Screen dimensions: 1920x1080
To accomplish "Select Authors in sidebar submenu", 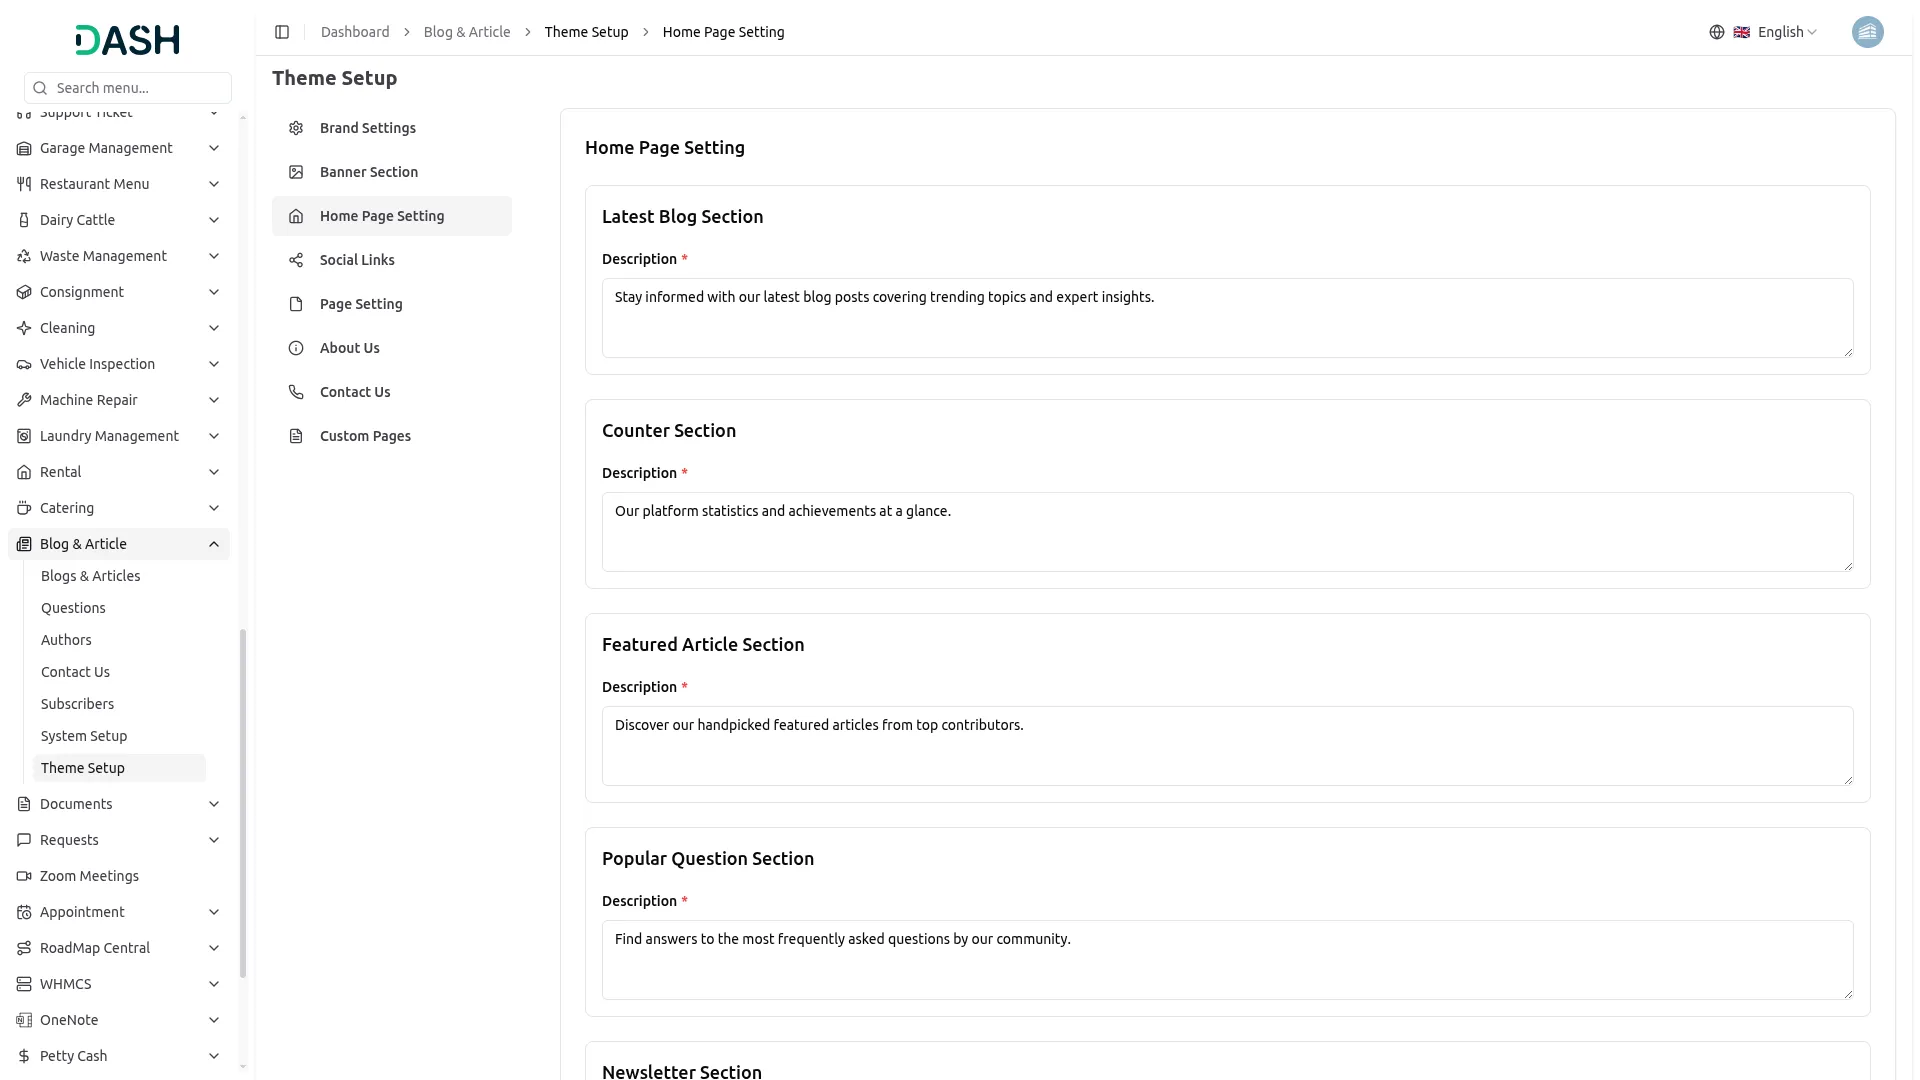I will [x=66, y=640].
